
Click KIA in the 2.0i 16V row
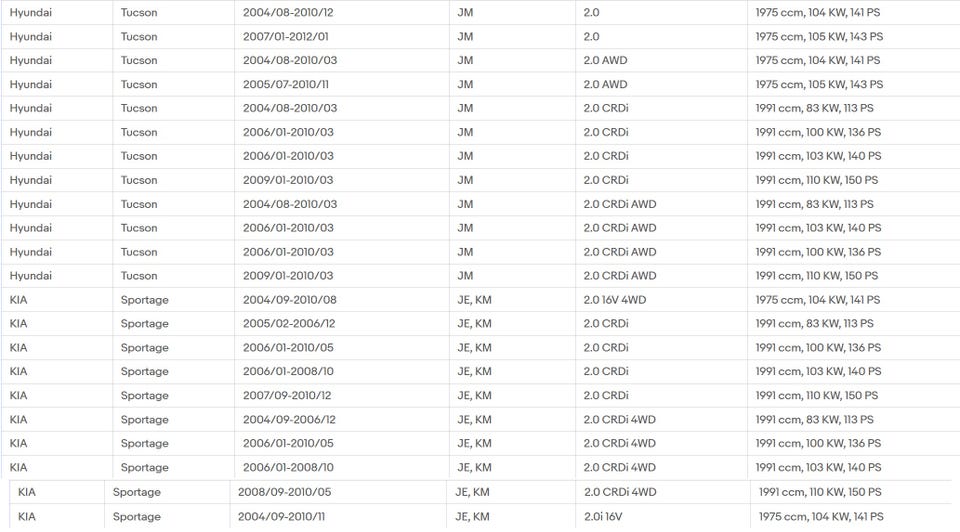click(27, 517)
